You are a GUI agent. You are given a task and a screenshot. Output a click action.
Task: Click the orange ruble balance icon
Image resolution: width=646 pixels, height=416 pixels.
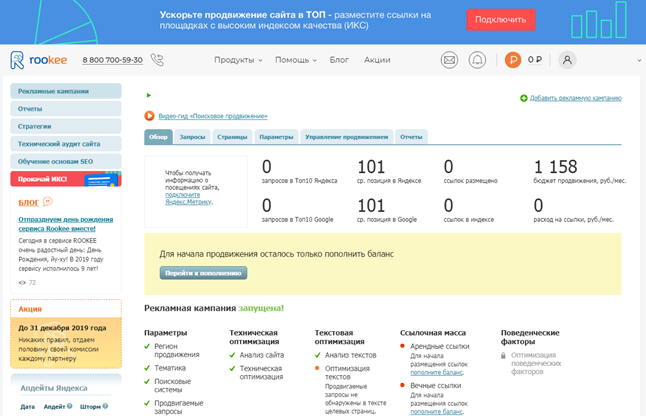(x=513, y=60)
